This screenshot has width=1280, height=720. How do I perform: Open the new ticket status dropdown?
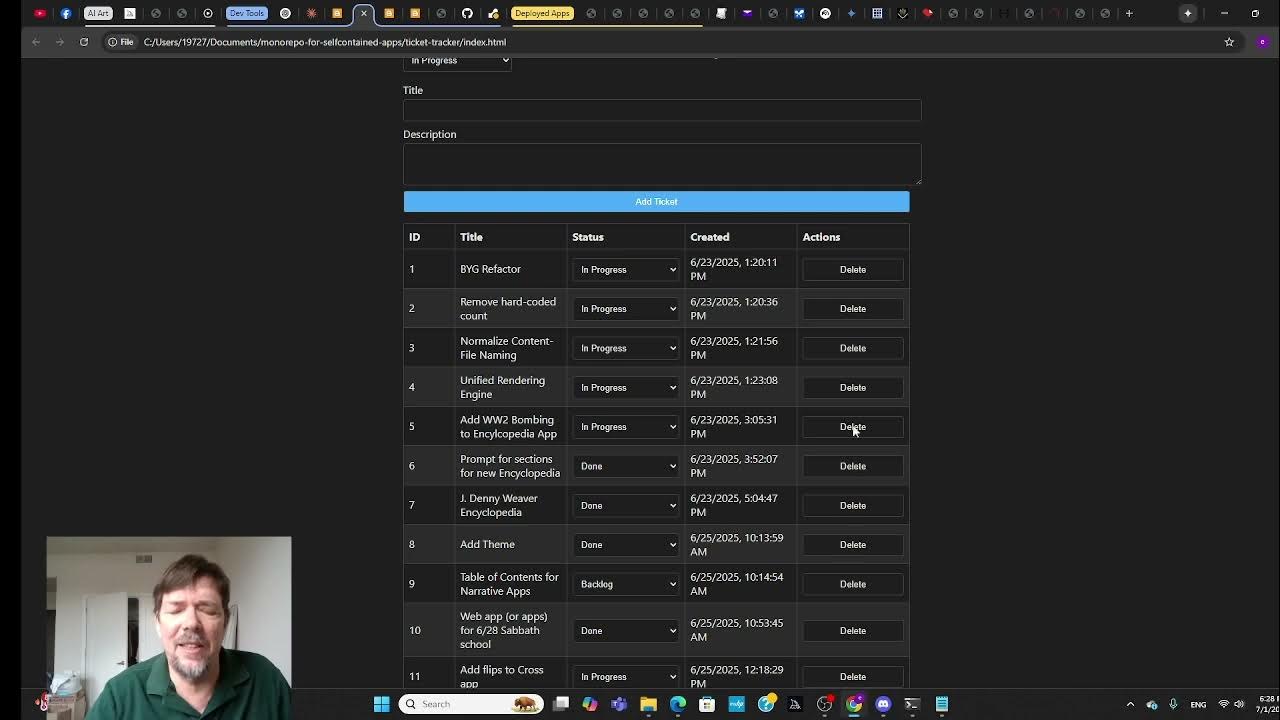457,60
